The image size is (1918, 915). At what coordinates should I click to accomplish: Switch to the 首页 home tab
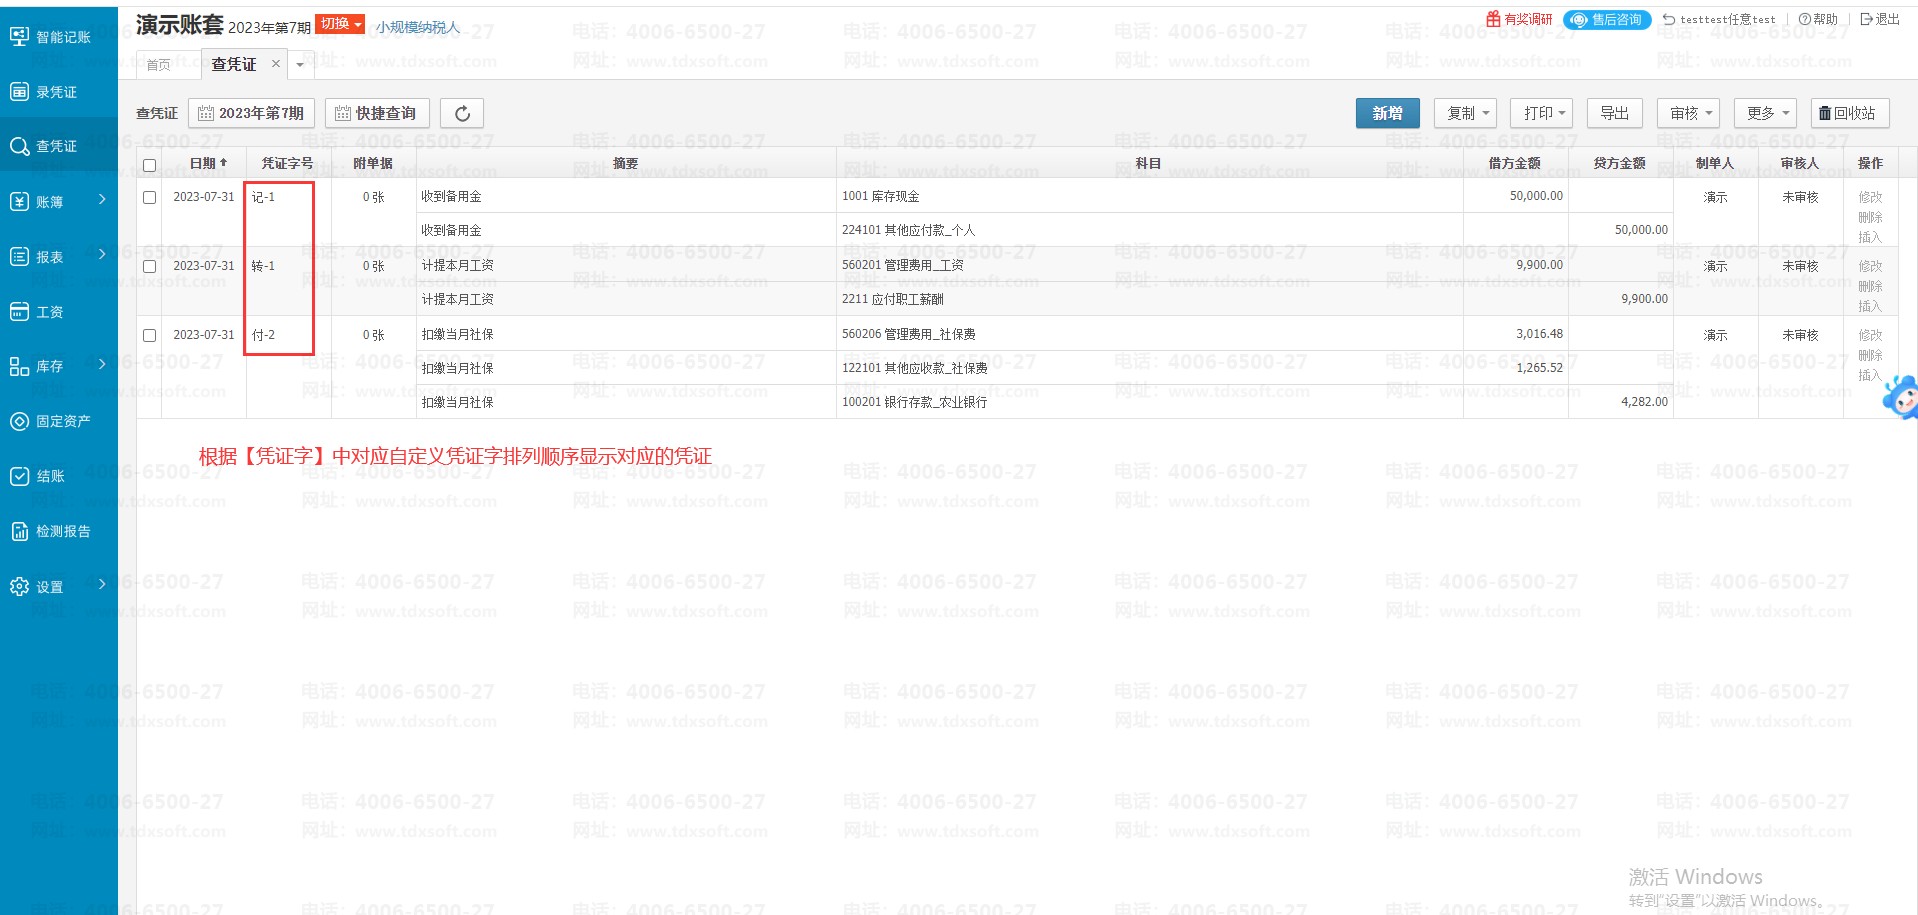click(x=159, y=65)
